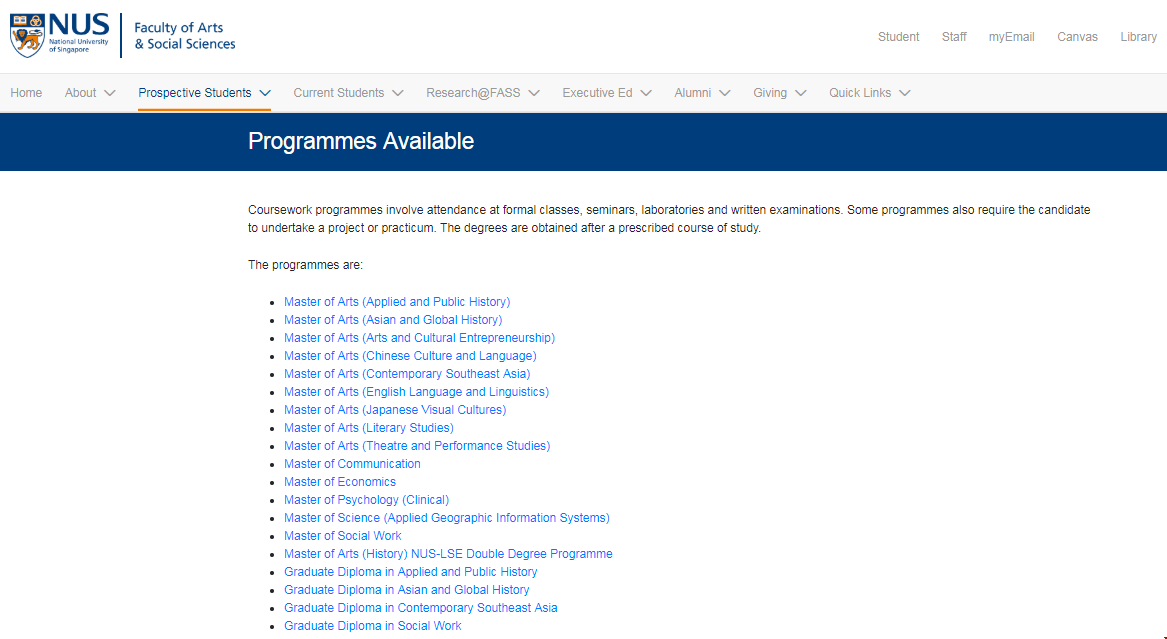Screen dimensions: 1167x639
Task: Click the Student link in header
Action: pyautogui.click(x=898, y=37)
